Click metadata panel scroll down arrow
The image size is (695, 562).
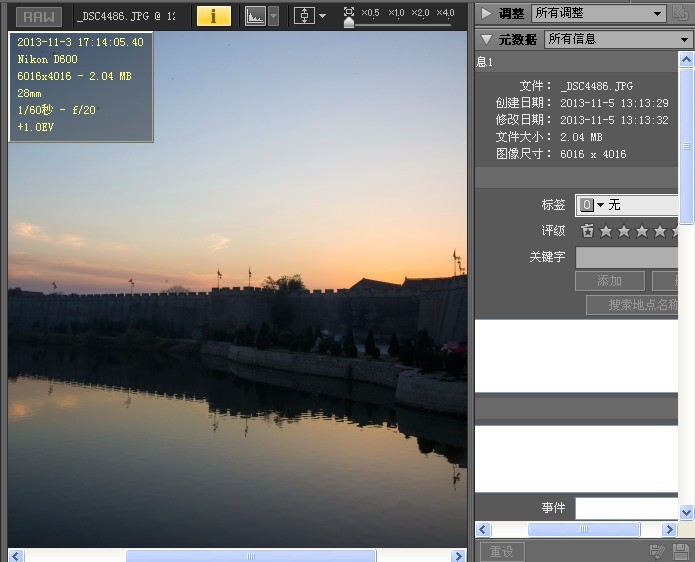pos(686,512)
